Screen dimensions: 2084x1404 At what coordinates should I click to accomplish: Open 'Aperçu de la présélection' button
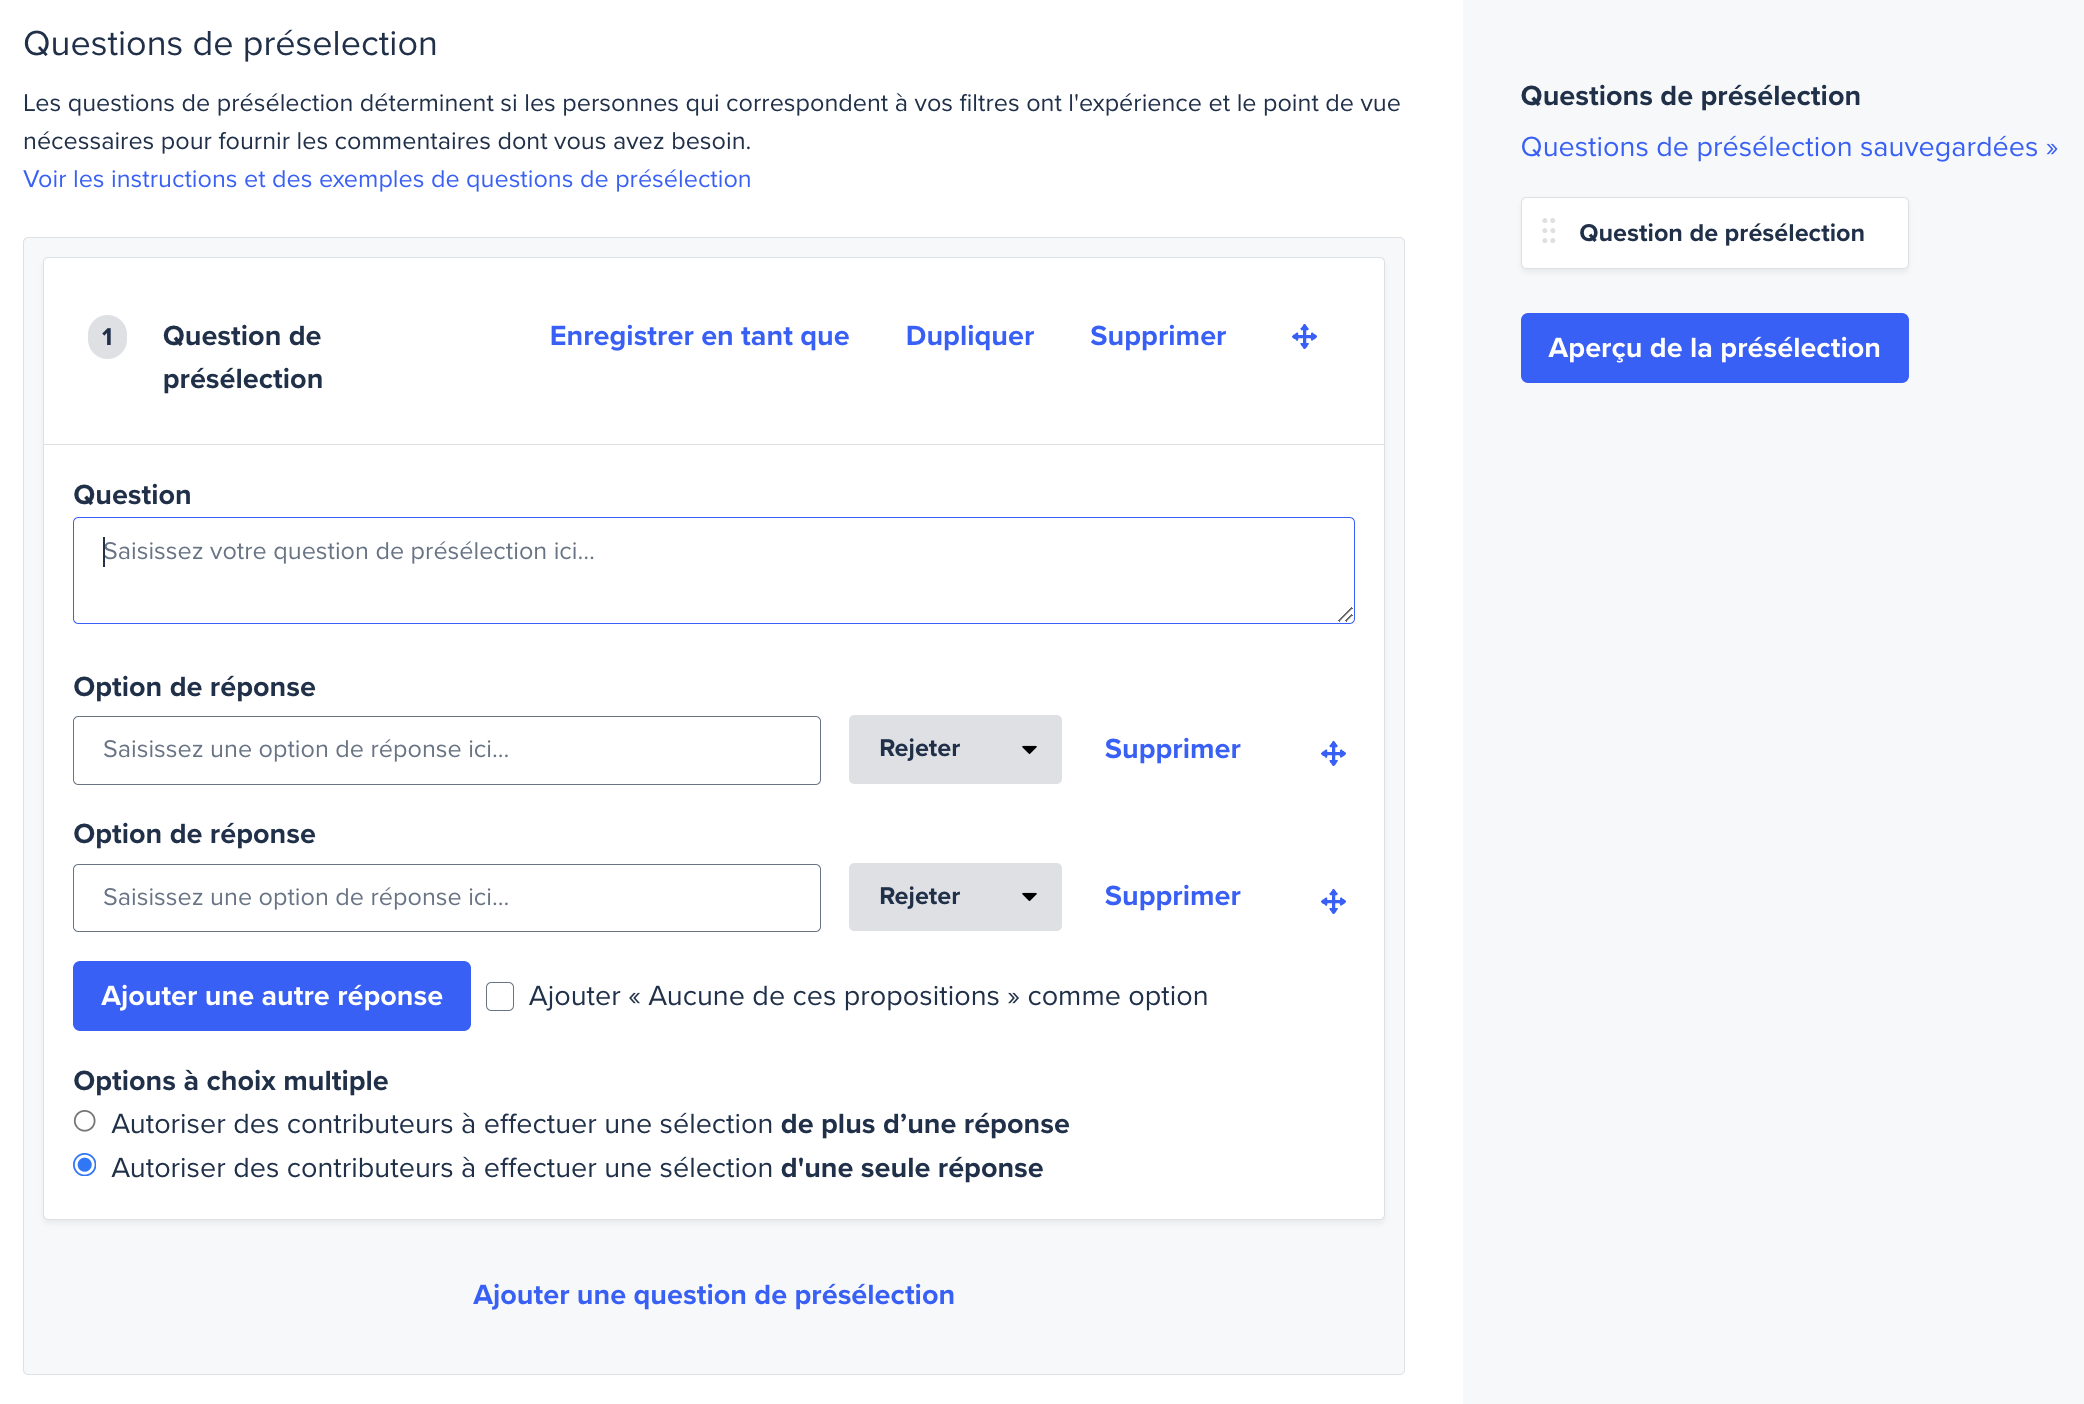click(1714, 348)
